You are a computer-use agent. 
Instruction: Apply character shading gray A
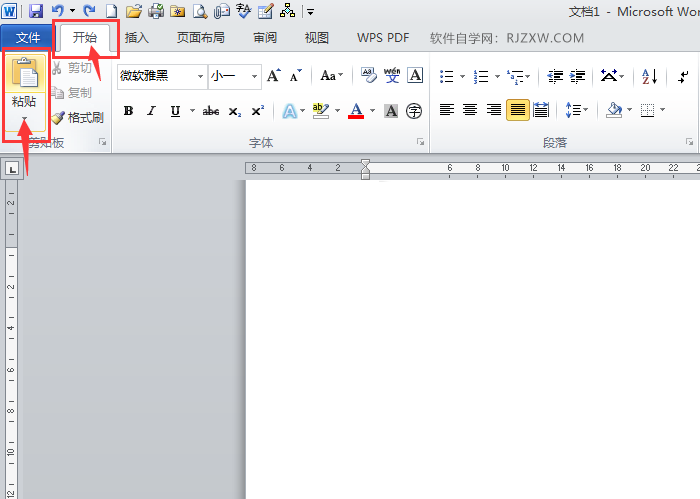point(391,111)
